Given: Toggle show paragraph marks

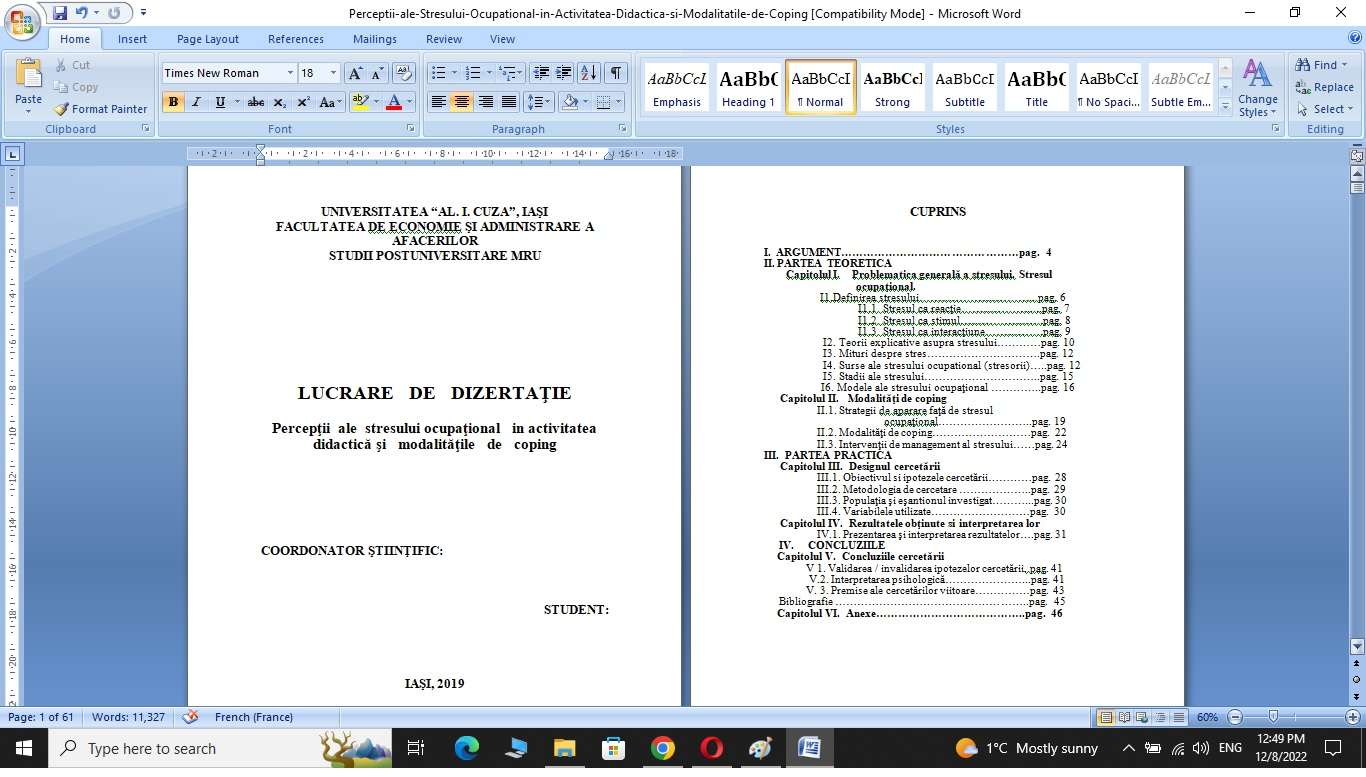Looking at the screenshot, I should [615, 73].
